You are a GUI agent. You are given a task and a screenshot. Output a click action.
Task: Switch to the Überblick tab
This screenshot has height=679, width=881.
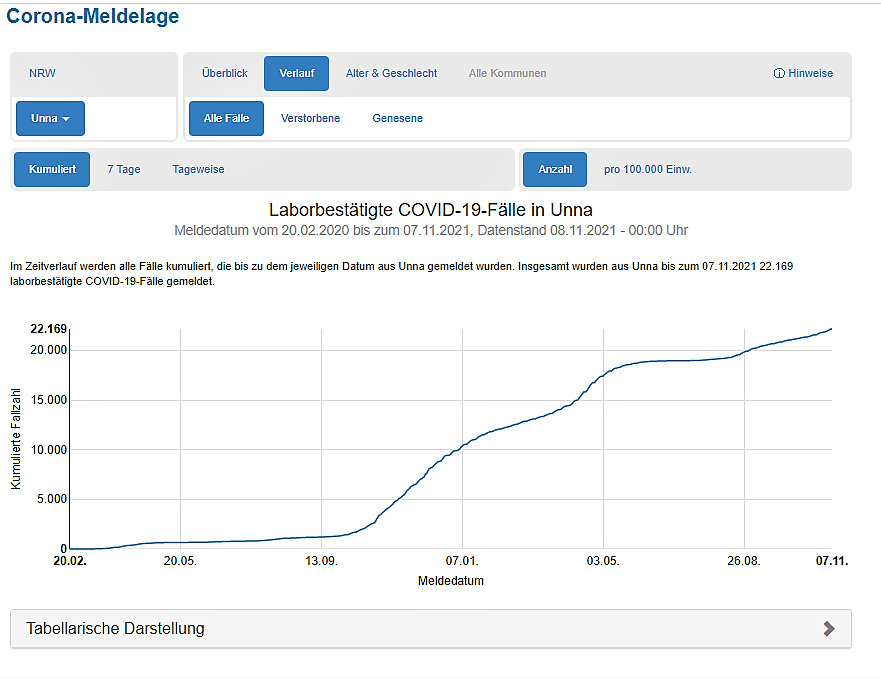click(225, 73)
